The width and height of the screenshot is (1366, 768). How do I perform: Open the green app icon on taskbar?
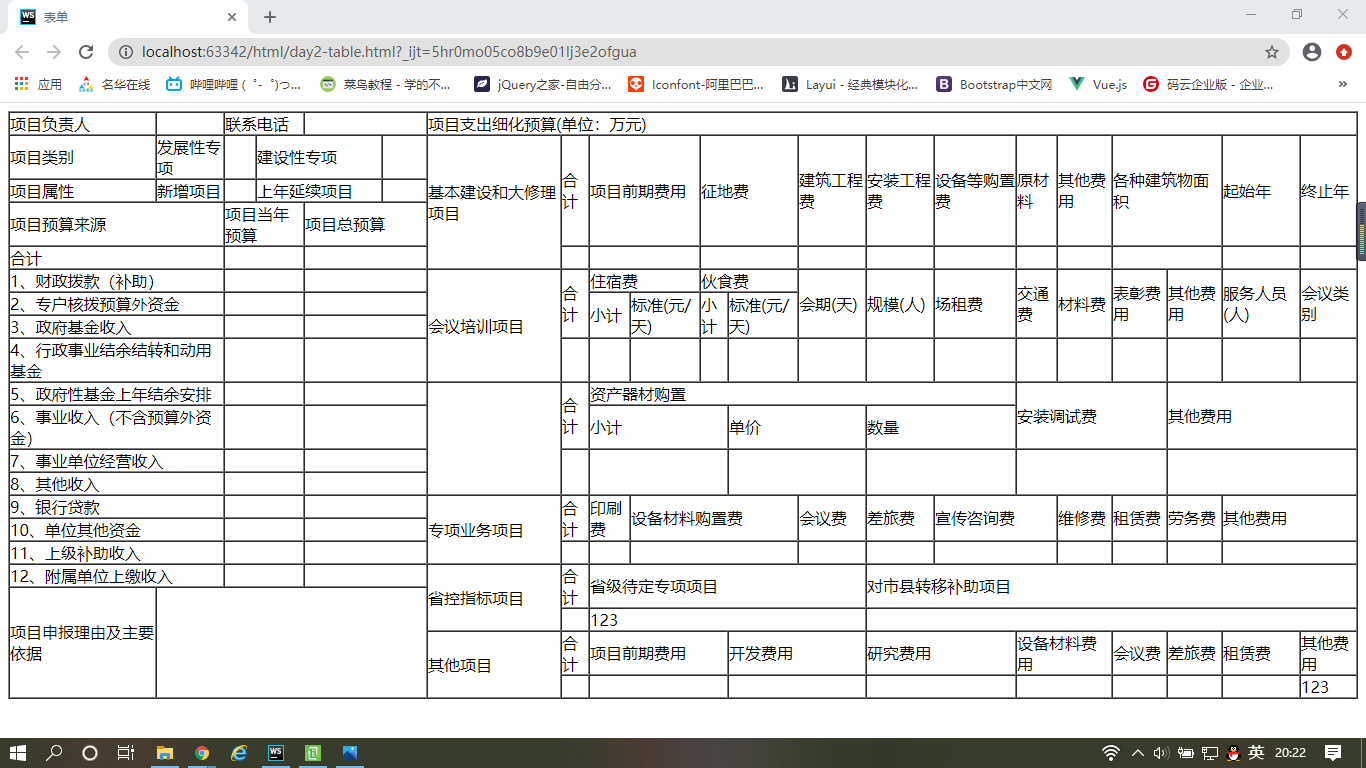[313, 753]
